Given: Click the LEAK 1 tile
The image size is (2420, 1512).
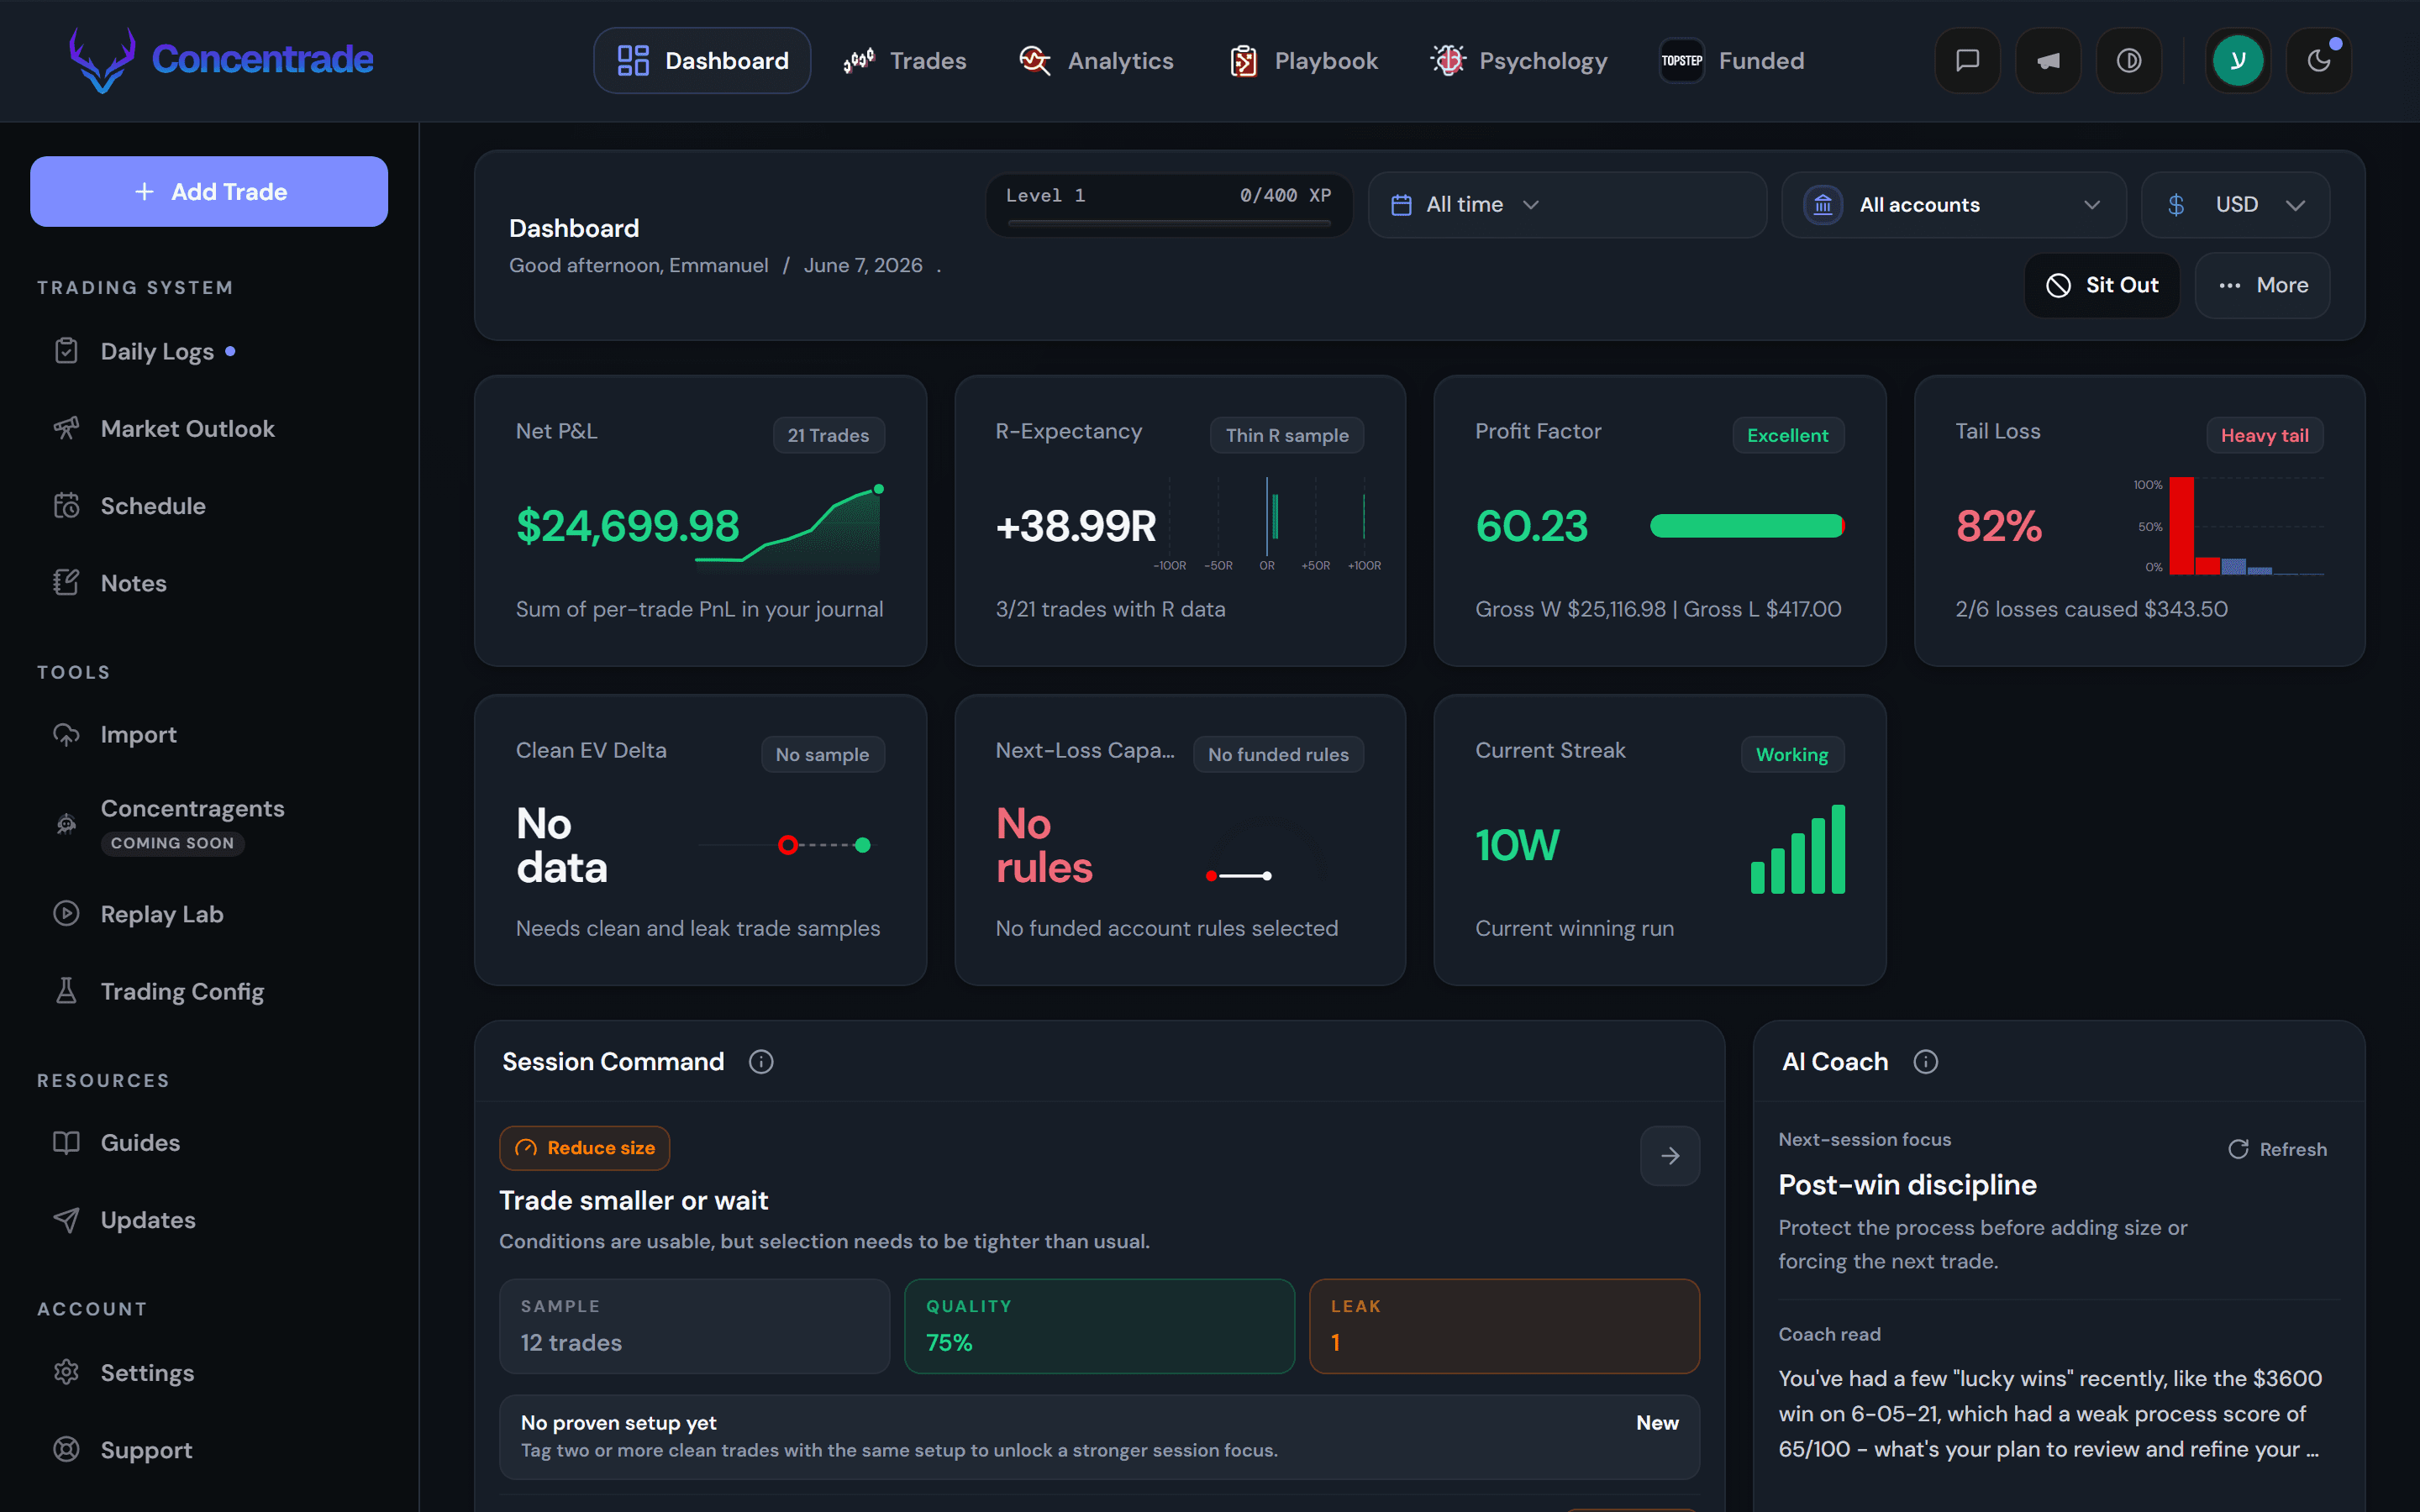Looking at the screenshot, I should [x=1504, y=1326].
